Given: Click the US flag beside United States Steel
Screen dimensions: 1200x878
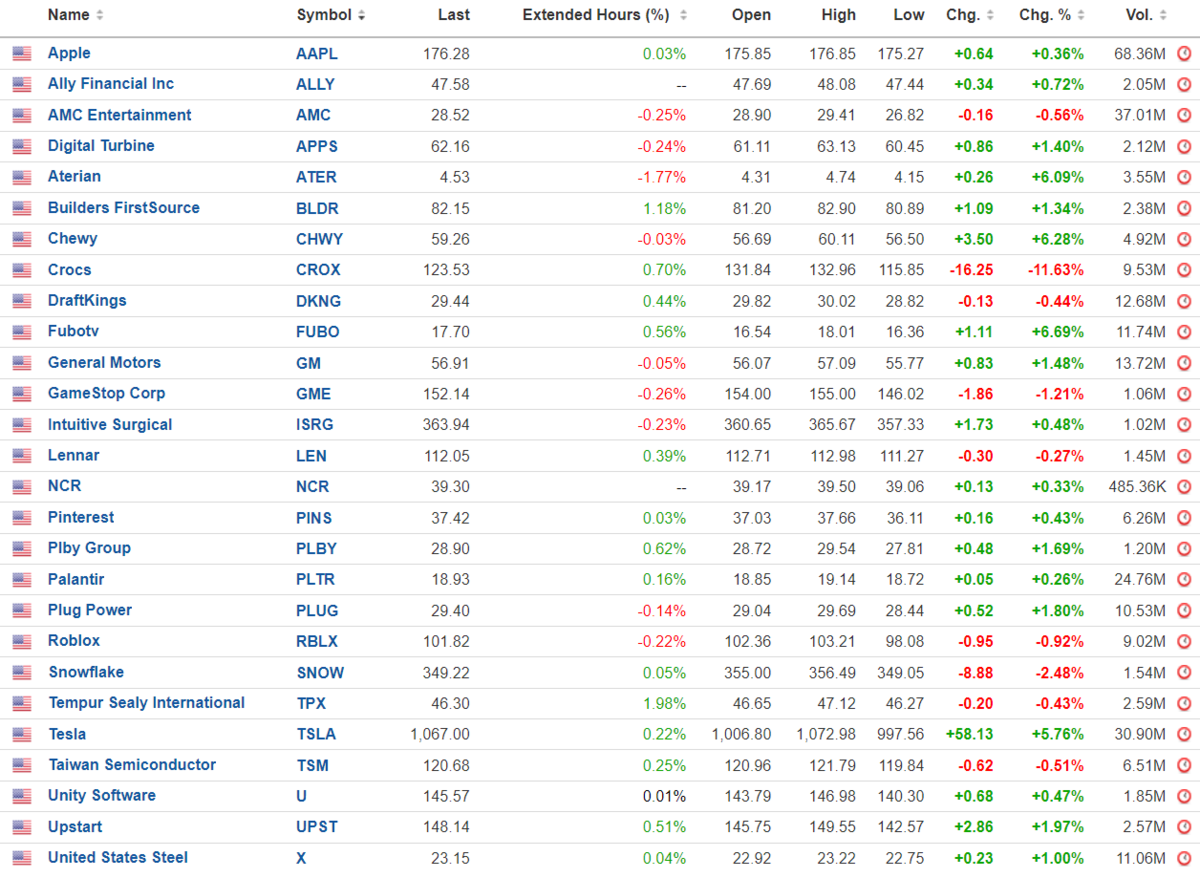Looking at the screenshot, I should click(x=22, y=859).
